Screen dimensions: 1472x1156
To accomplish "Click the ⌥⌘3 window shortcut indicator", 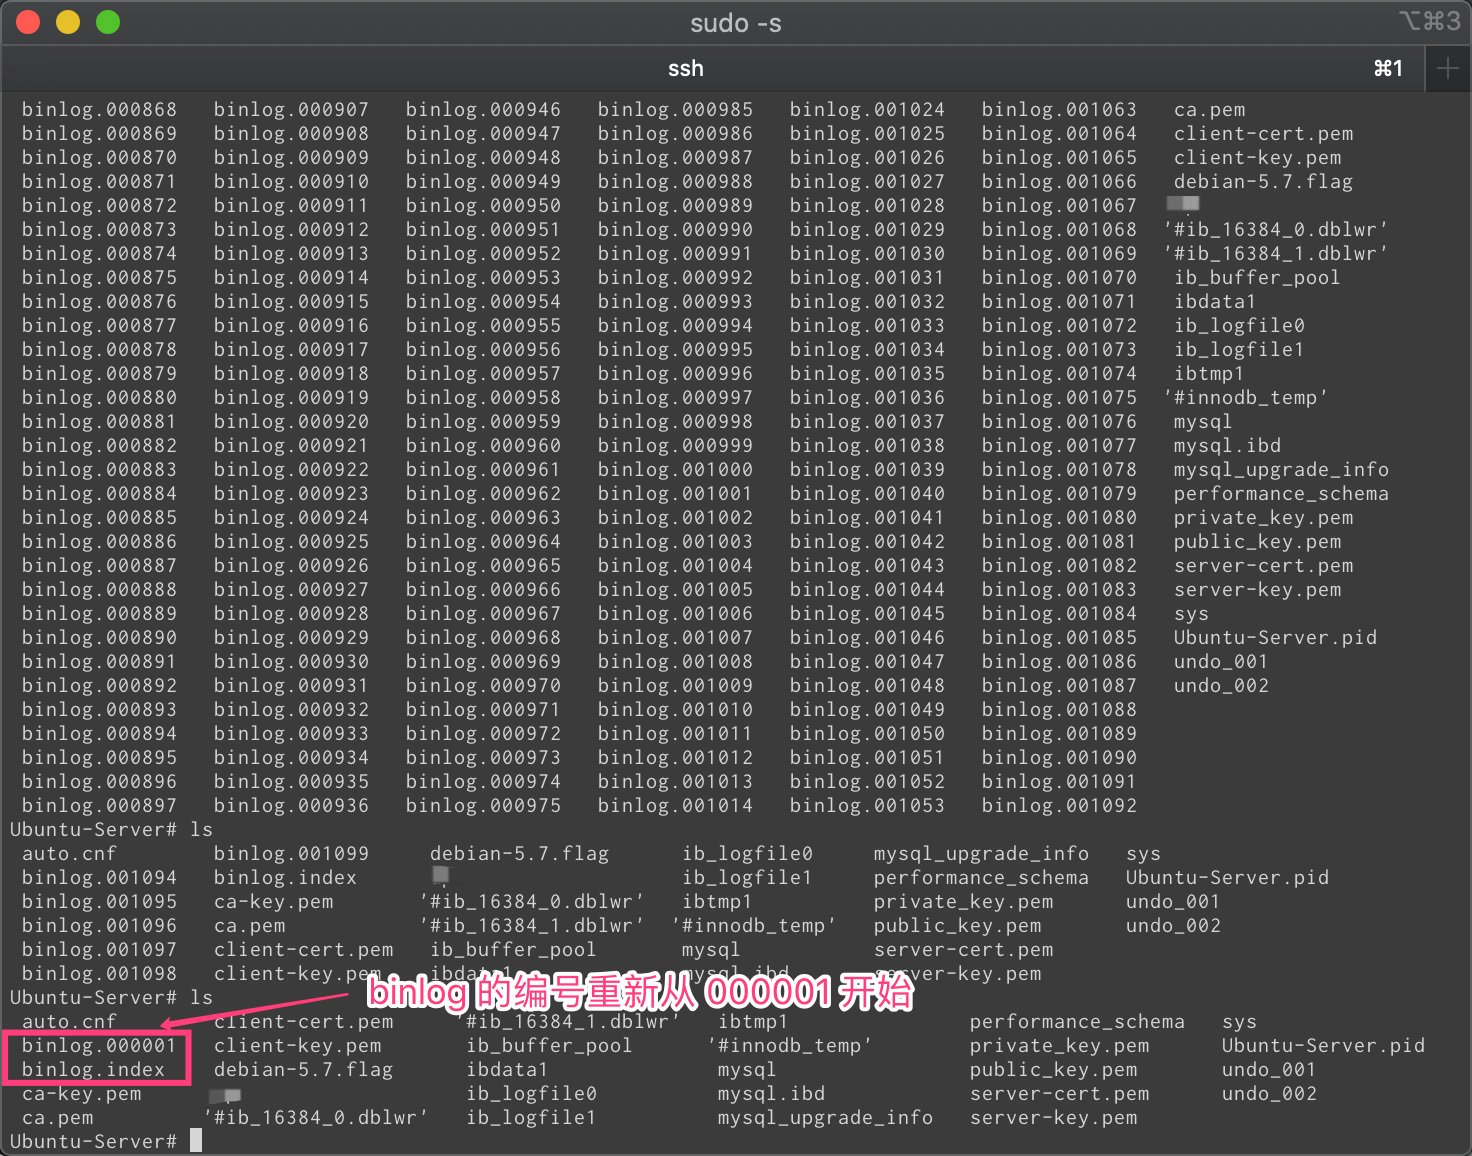I will 1429,21.
